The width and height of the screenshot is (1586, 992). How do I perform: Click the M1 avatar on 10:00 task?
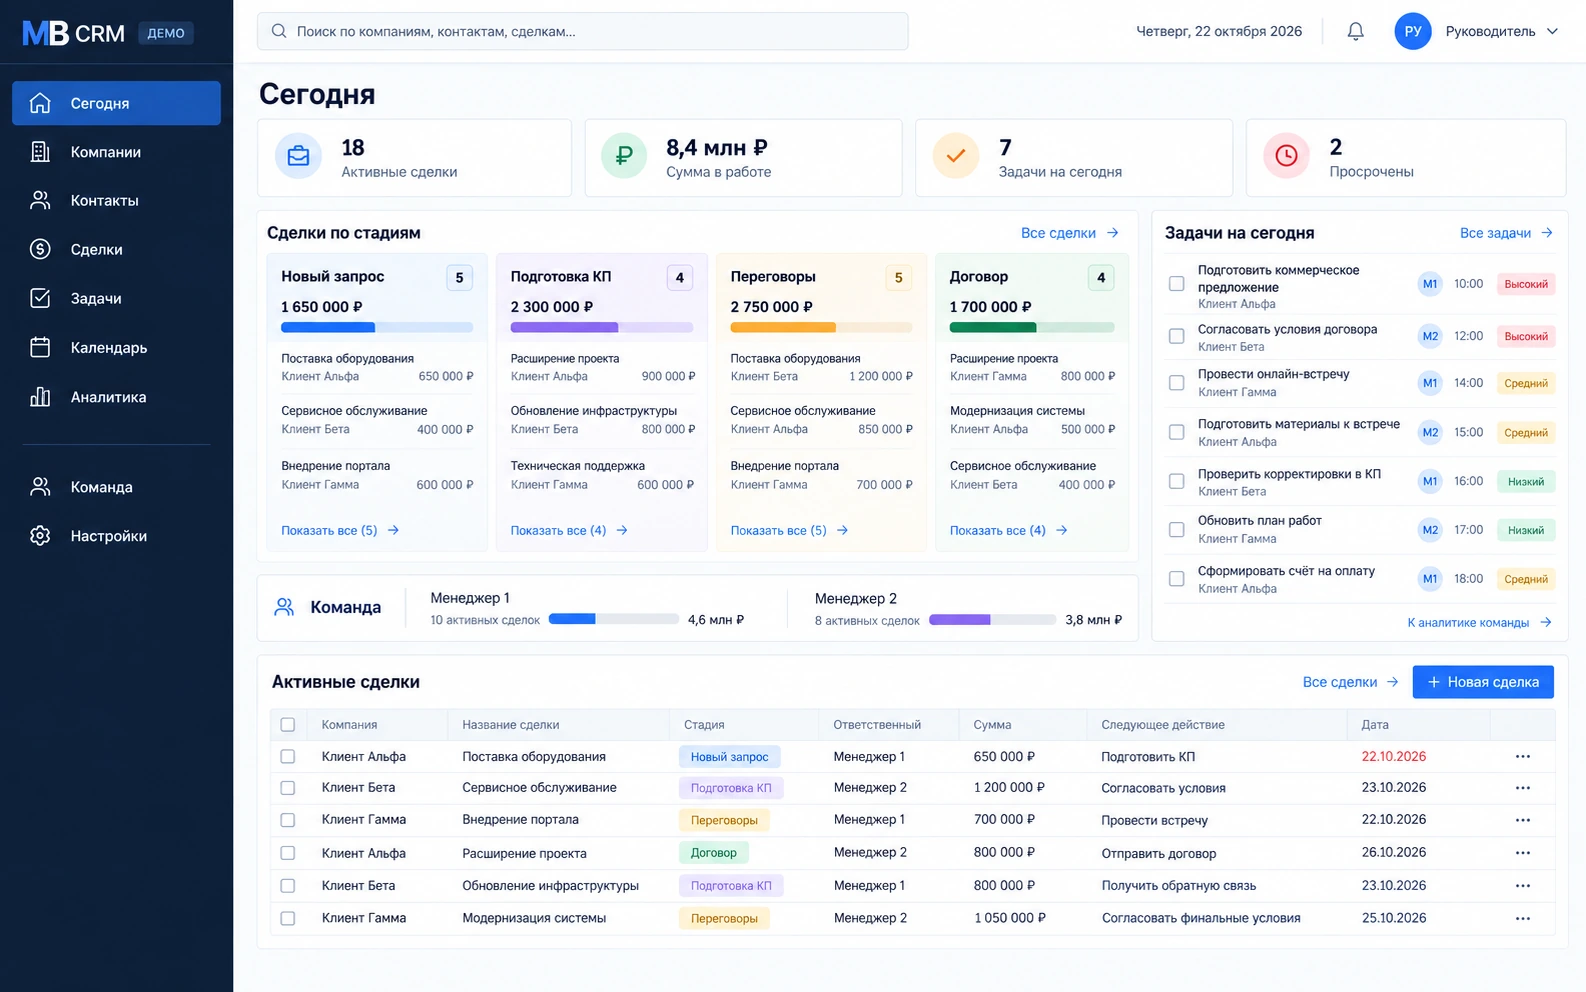[x=1430, y=284]
